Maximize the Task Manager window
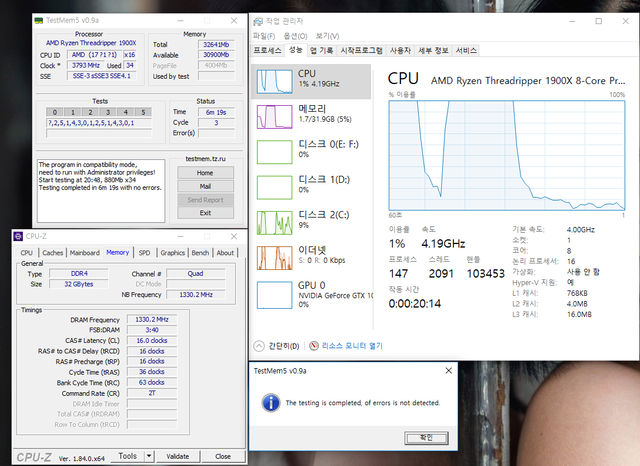640x466 pixels. pyautogui.click(x=599, y=21)
